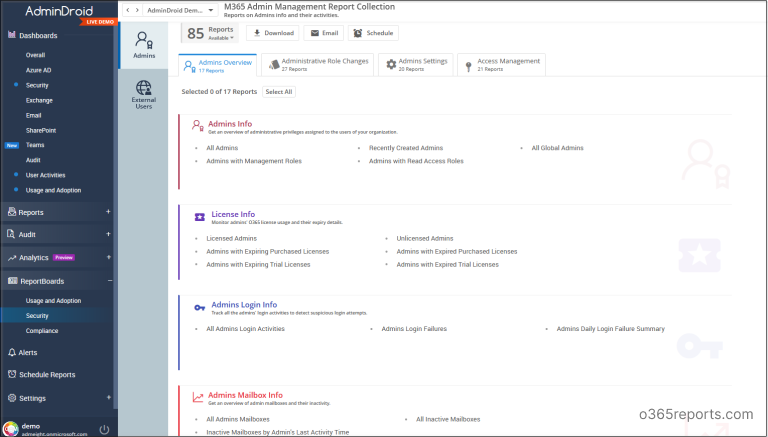Screen dimensions: 768x437
Task: Open Admins Daily Login Failure Summary
Action: [610, 329]
